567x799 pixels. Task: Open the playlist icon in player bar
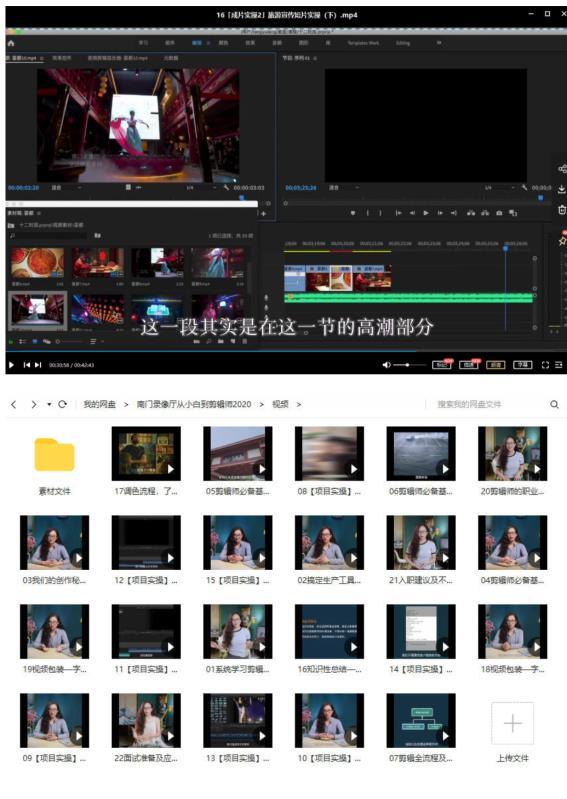click(559, 365)
